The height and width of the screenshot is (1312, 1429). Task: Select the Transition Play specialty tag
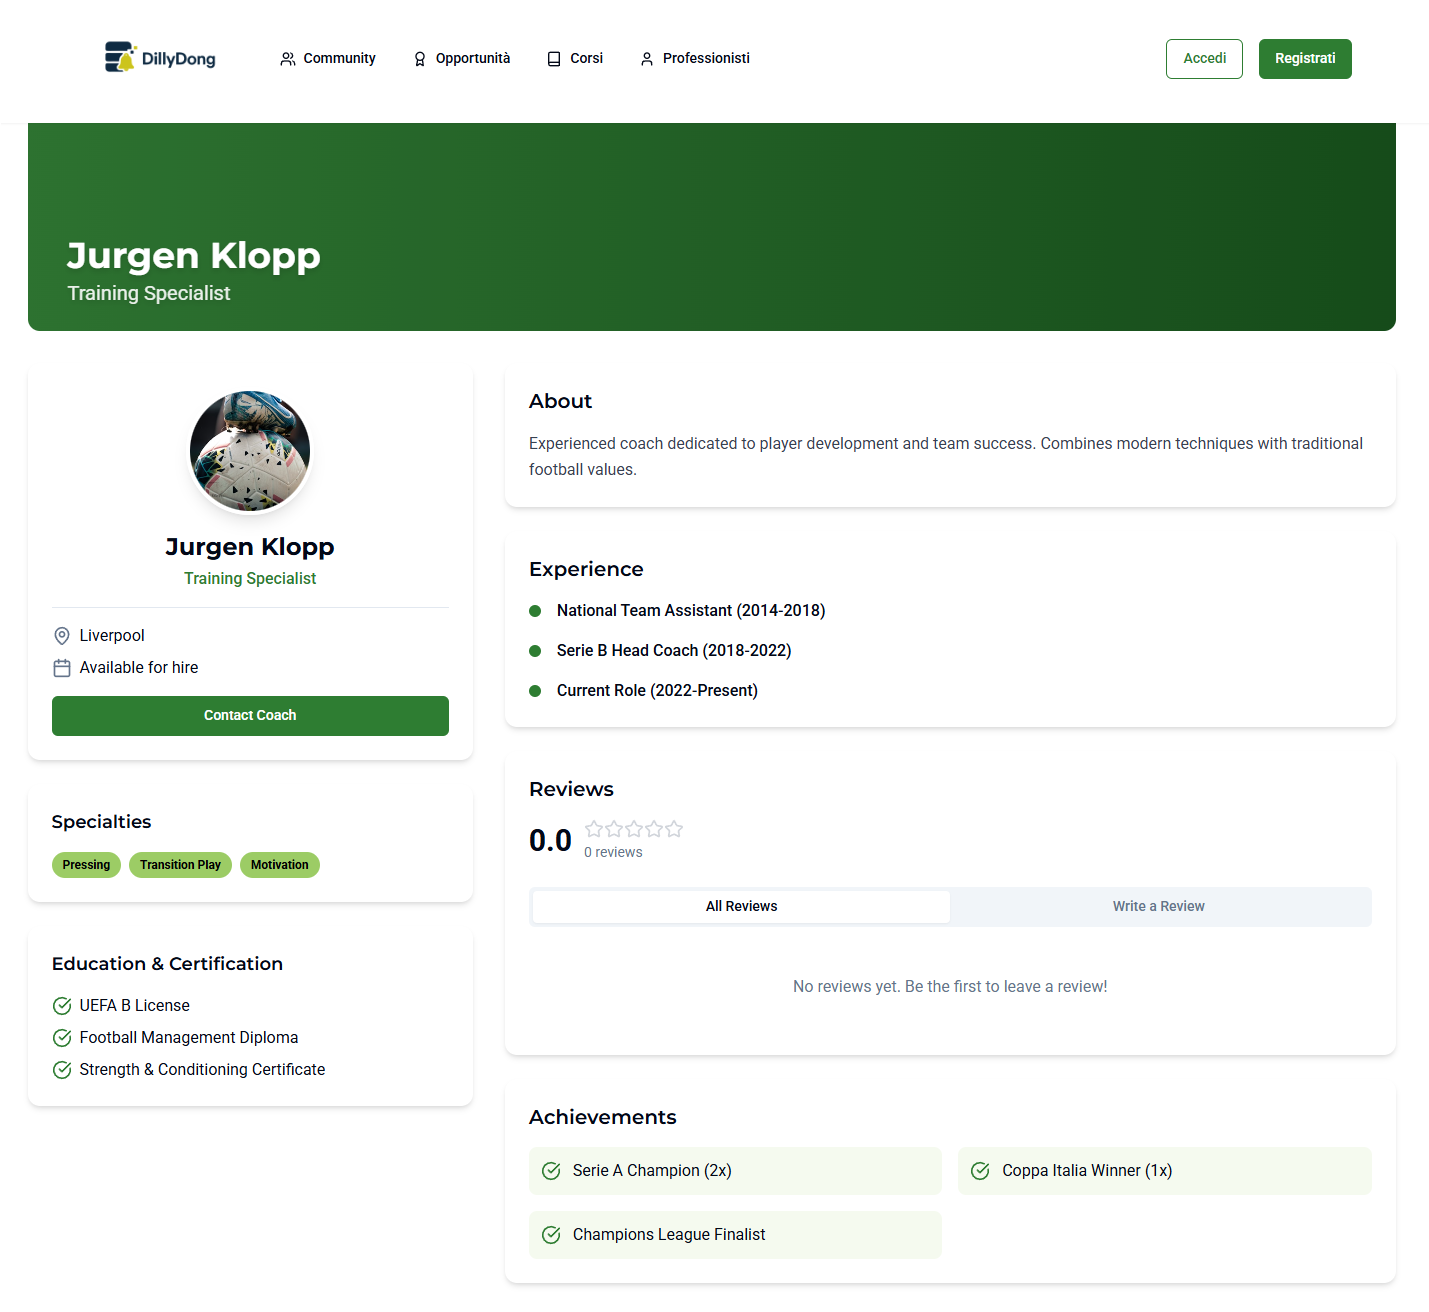tap(180, 865)
